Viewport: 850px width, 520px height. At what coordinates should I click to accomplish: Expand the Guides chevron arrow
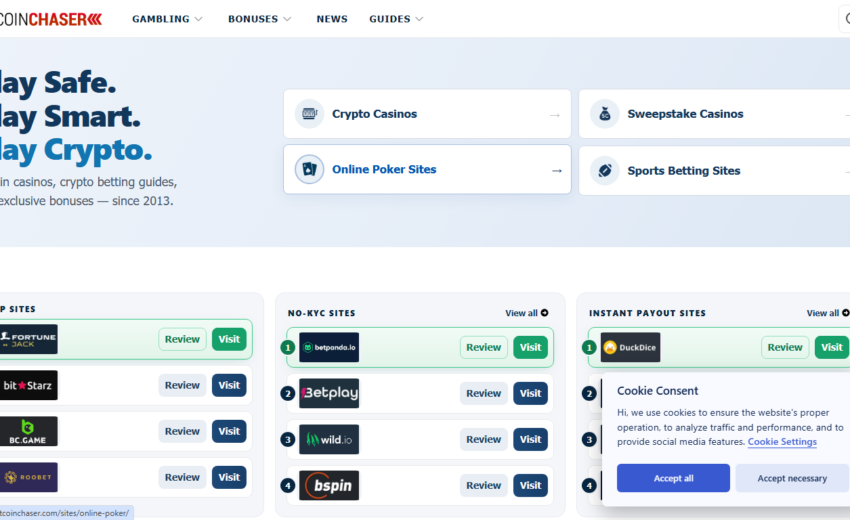pos(419,19)
